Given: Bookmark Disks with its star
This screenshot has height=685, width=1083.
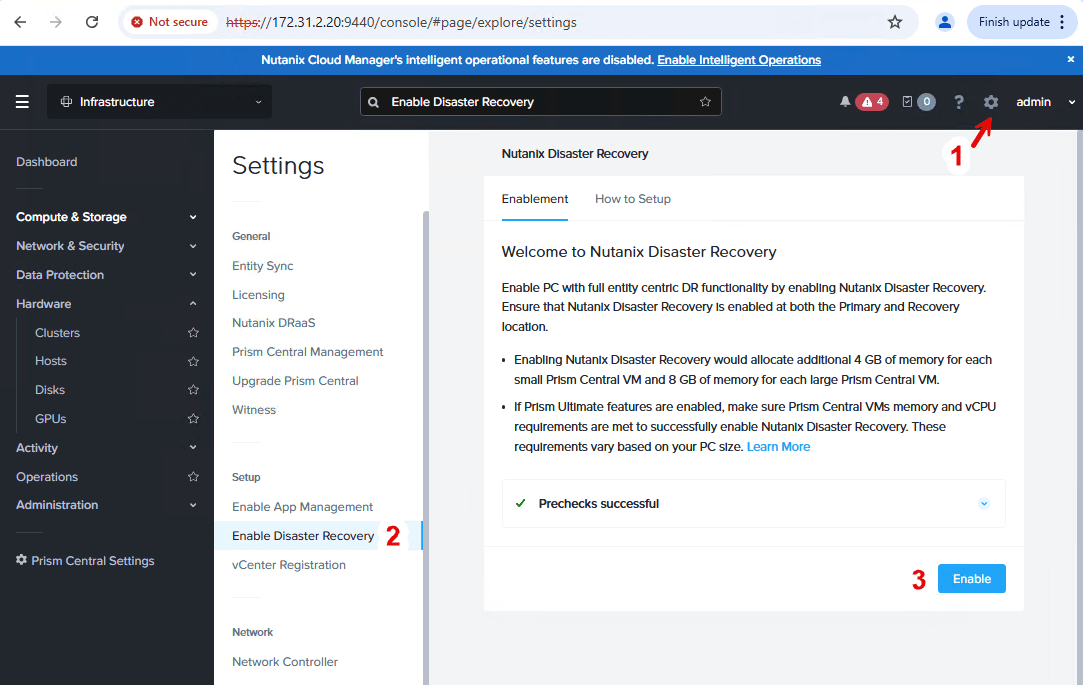Looking at the screenshot, I should pyautogui.click(x=193, y=390).
